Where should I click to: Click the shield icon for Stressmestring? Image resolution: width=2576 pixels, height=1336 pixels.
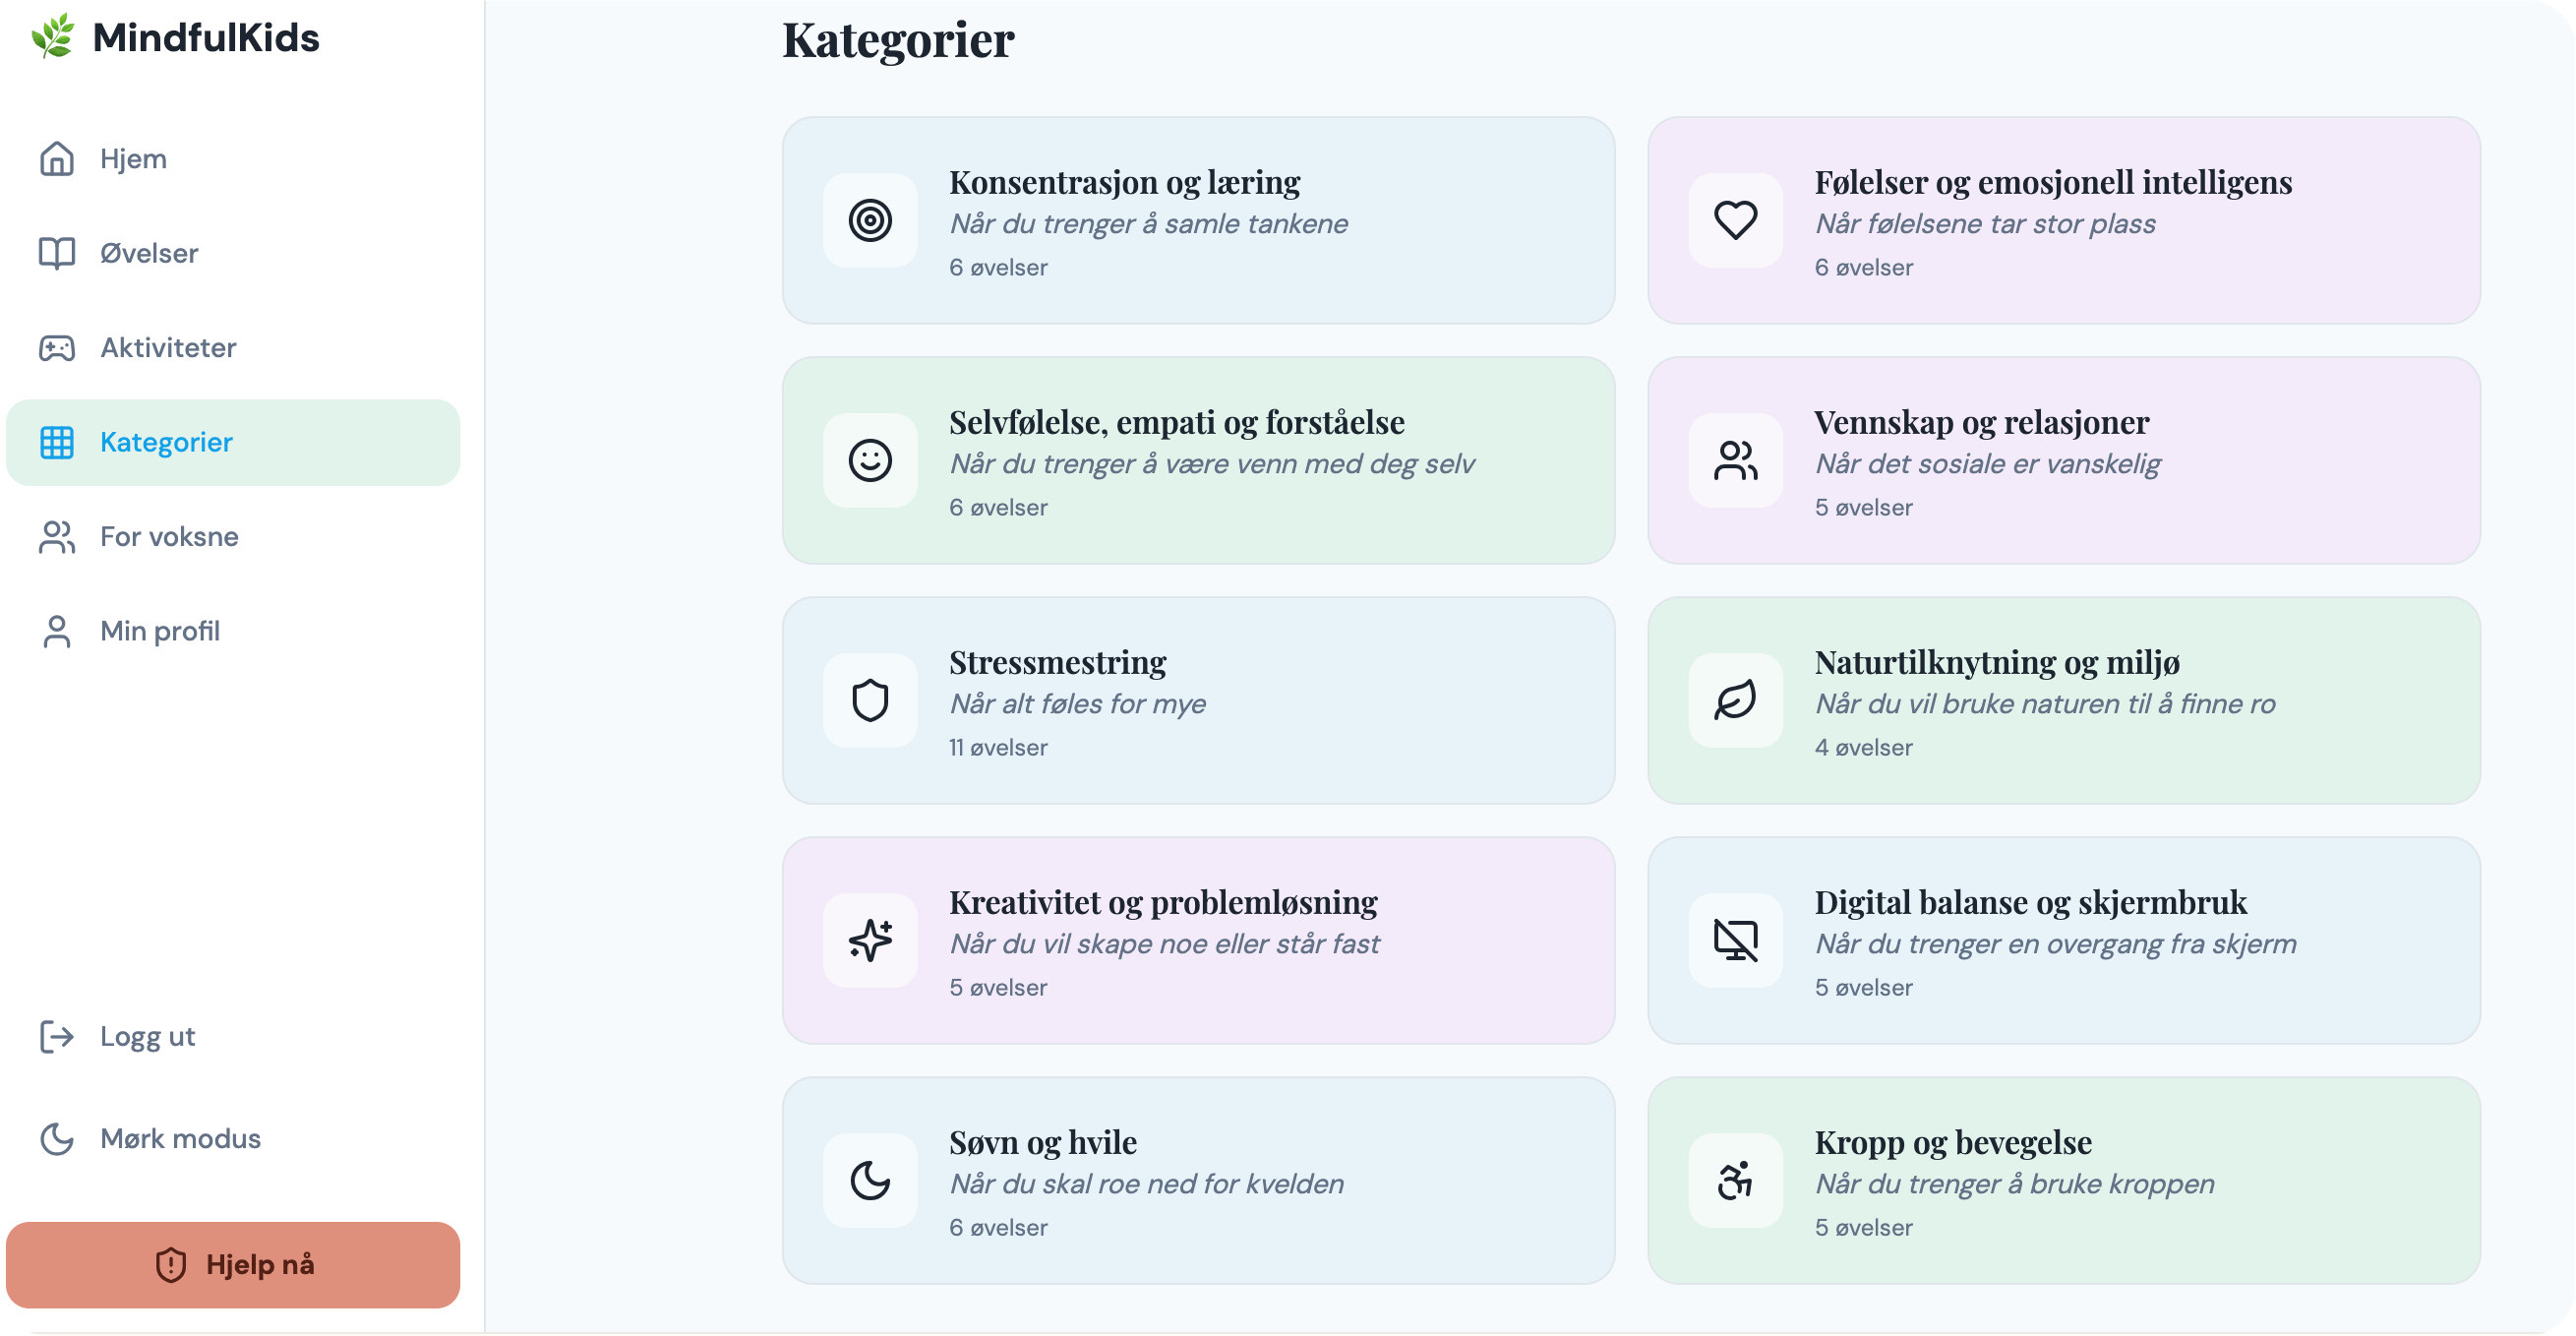tap(869, 700)
